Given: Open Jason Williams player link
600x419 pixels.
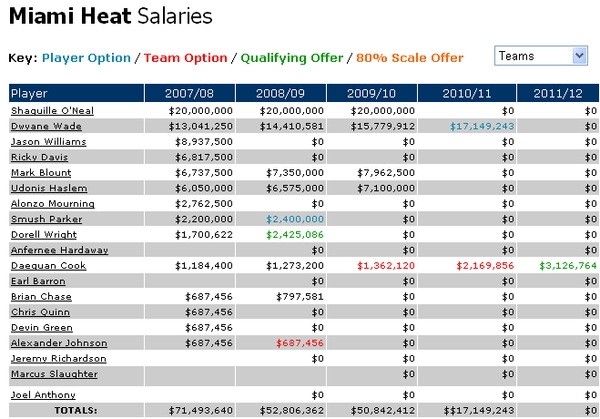Looking at the screenshot, I should coord(49,142).
